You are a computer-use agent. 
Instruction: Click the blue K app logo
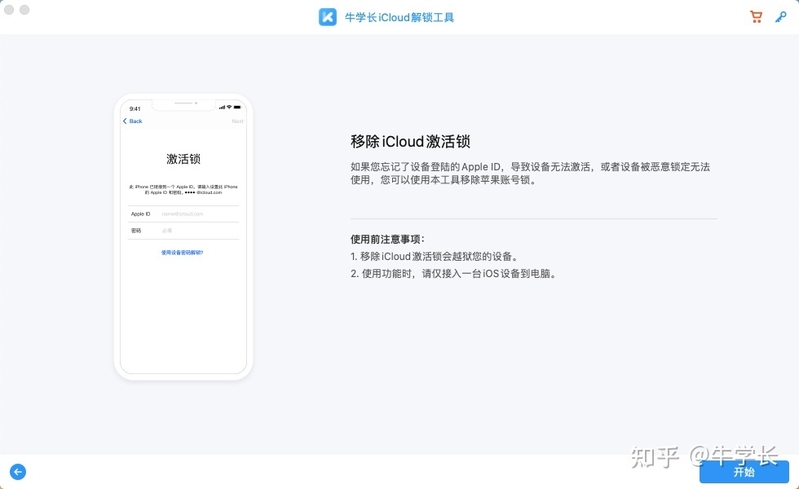(328, 17)
